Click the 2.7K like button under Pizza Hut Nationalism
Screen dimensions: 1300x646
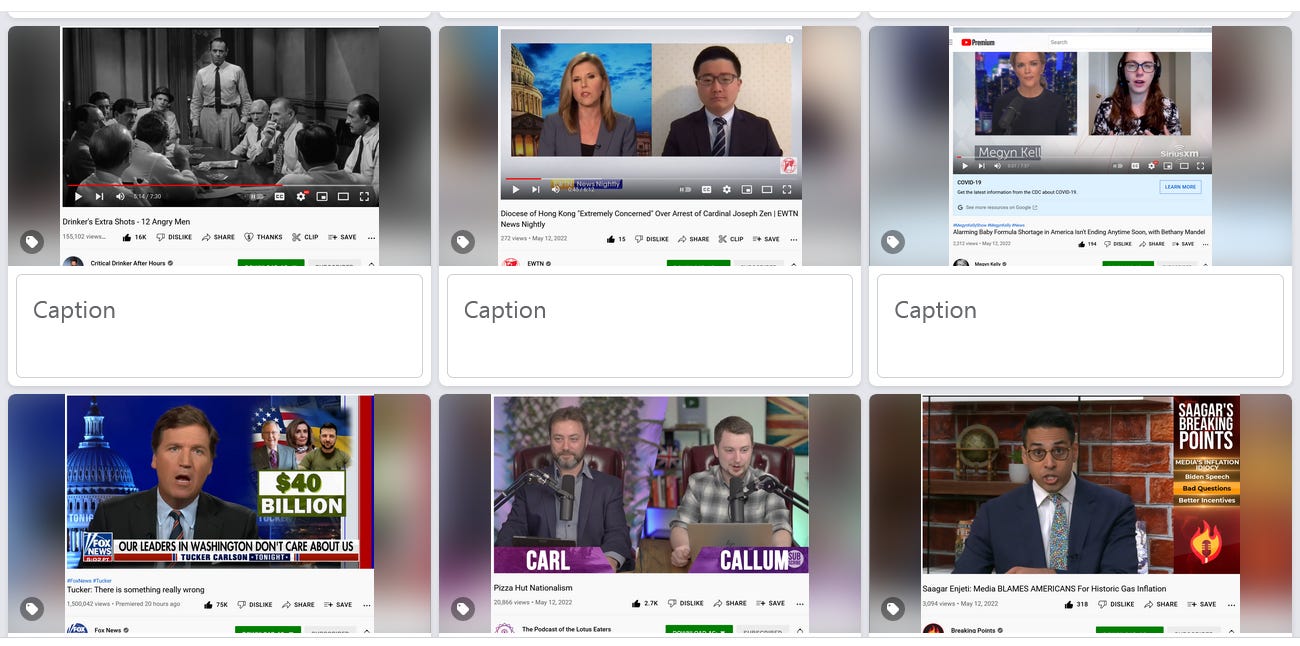click(x=646, y=603)
